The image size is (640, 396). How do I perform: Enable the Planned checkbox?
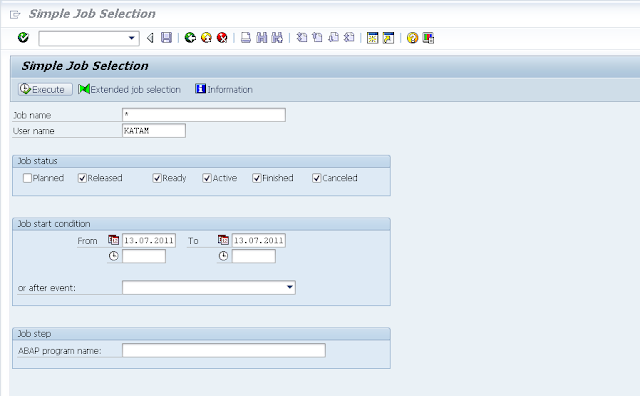27,178
